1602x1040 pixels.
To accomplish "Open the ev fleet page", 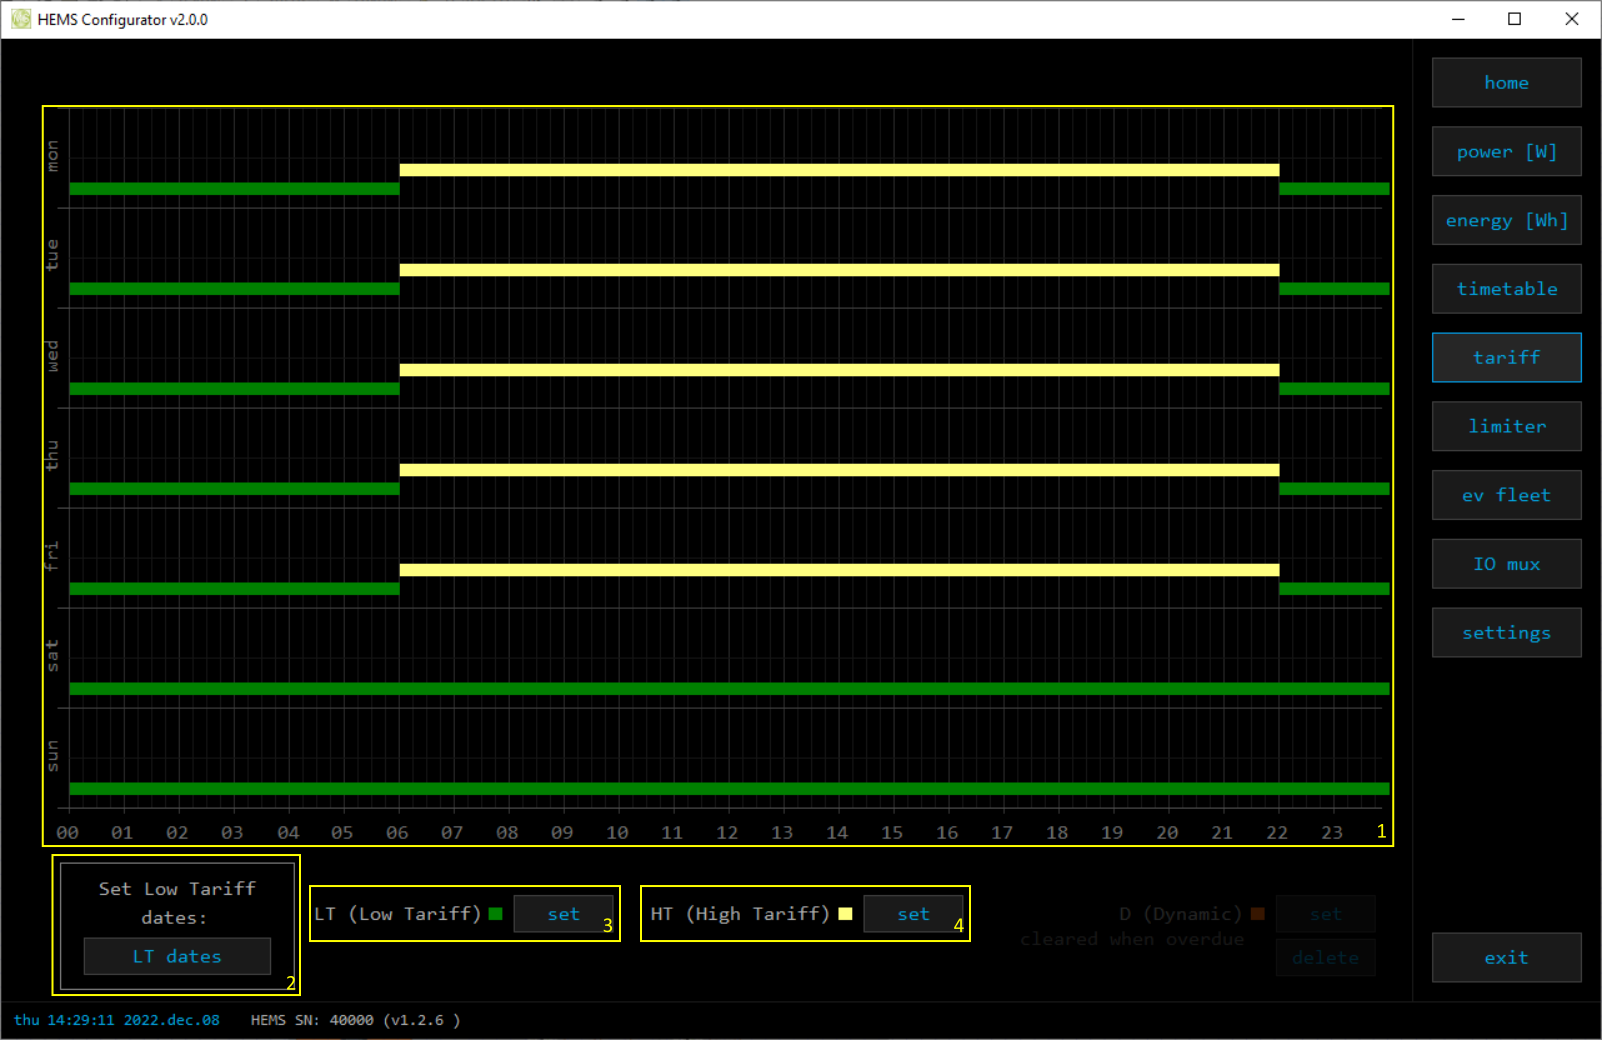I will [1506, 496].
